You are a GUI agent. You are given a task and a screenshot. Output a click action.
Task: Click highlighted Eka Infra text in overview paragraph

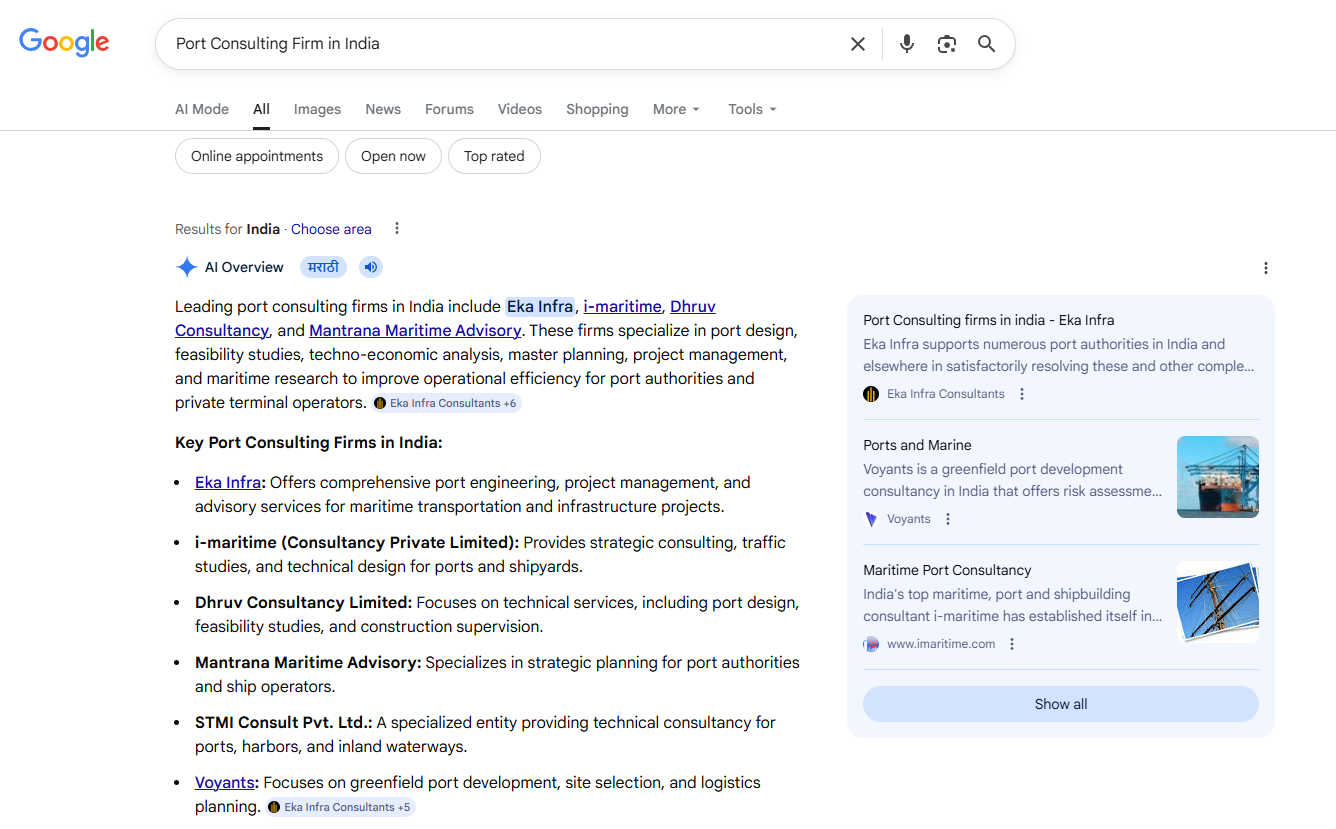(x=540, y=306)
